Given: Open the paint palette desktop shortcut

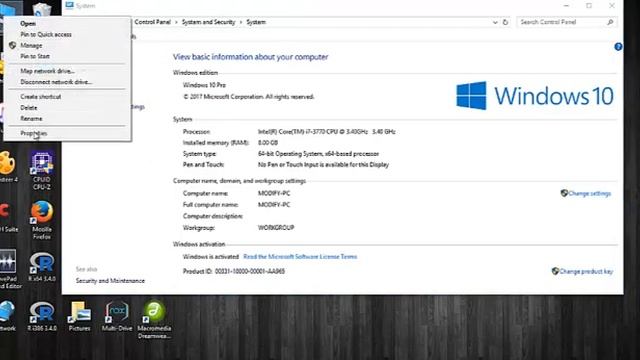Looking at the screenshot, I should tap(7, 166).
